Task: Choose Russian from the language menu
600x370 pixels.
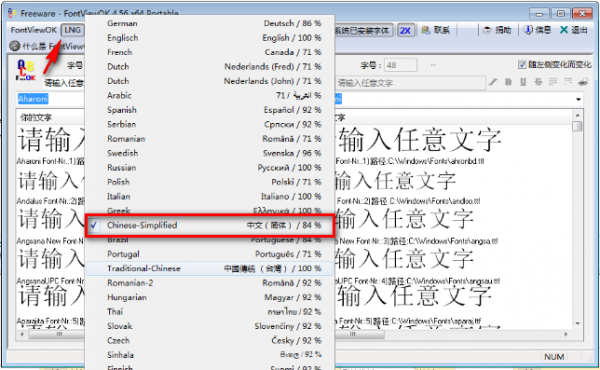Action: [x=210, y=168]
